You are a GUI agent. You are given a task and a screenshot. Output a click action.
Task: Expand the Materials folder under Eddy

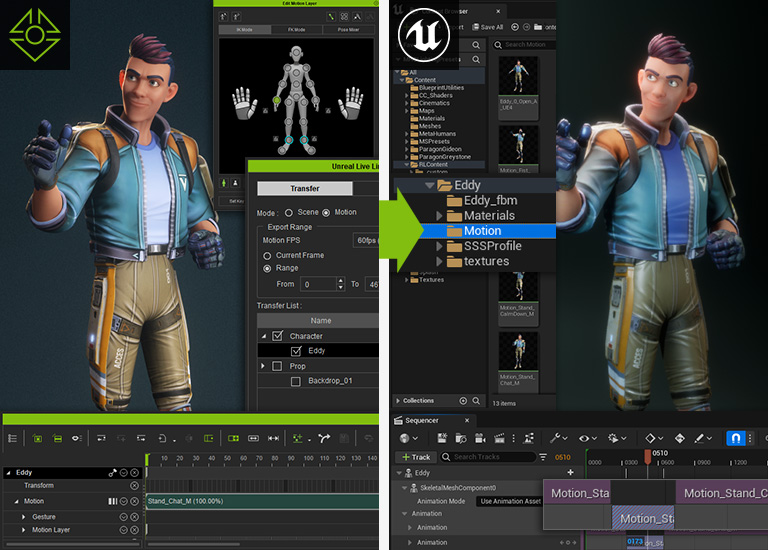point(439,216)
